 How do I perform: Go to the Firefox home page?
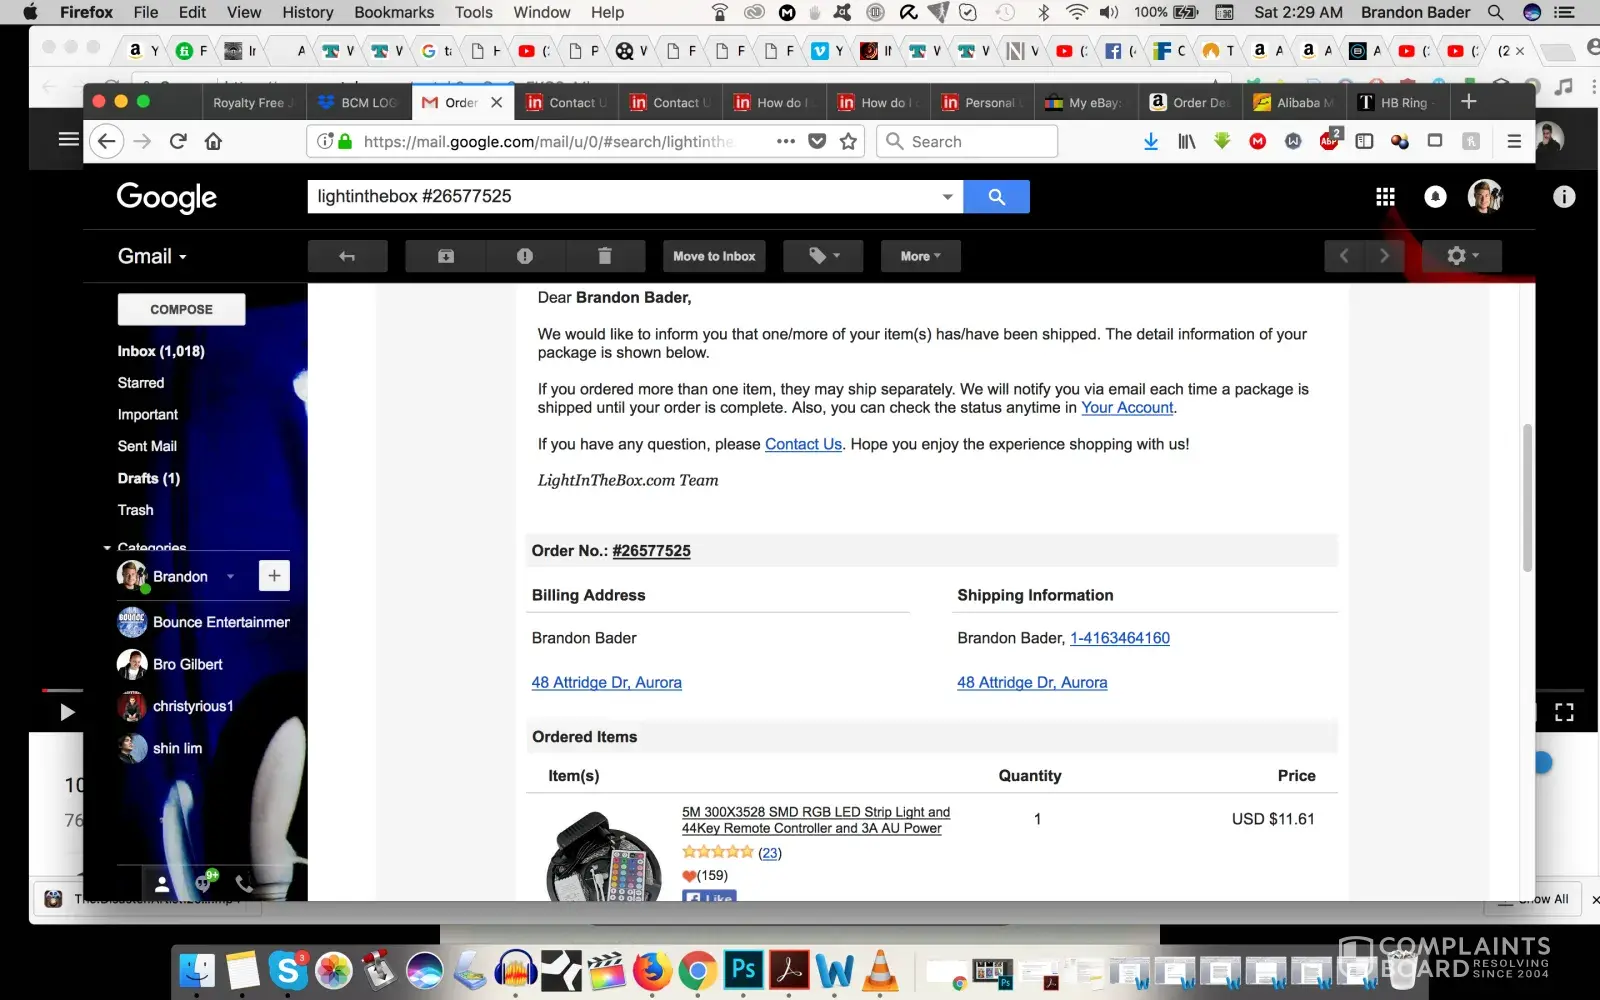[213, 141]
